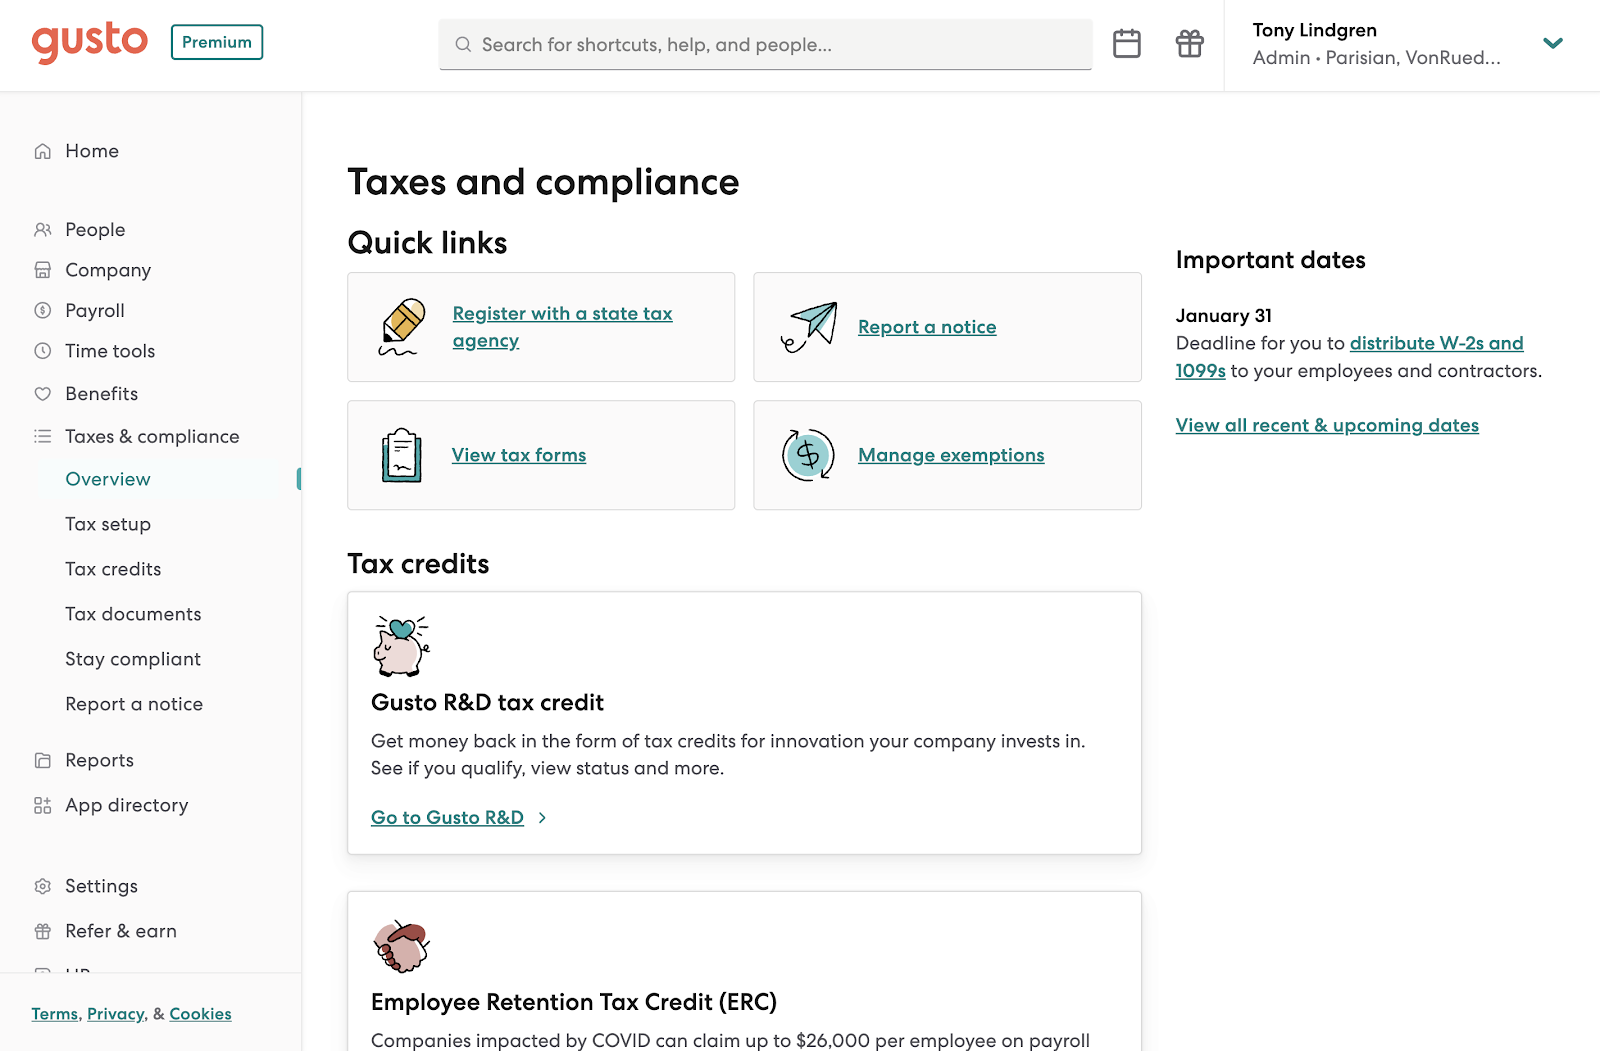
Task: Click the arrow next to Go to Gusto R&D
Action: (542, 818)
